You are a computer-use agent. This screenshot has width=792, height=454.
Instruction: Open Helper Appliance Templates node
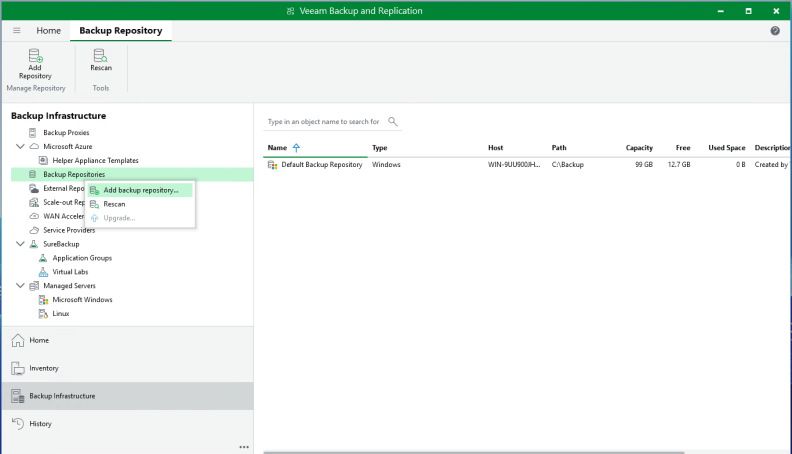pyautogui.click(x=95, y=160)
